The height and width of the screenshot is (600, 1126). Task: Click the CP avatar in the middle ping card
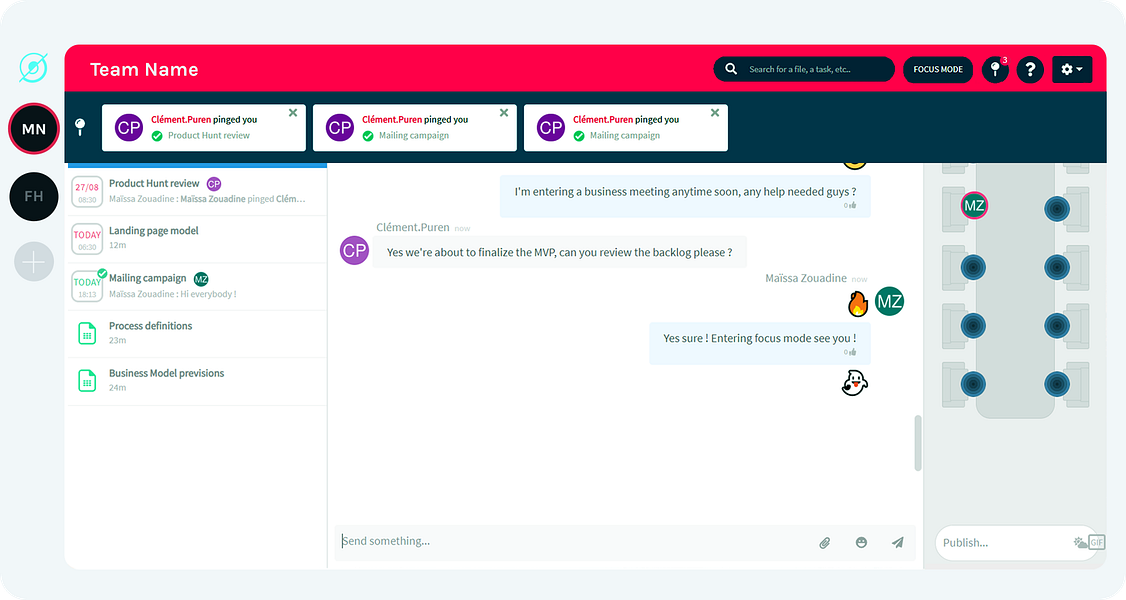pyautogui.click(x=340, y=128)
